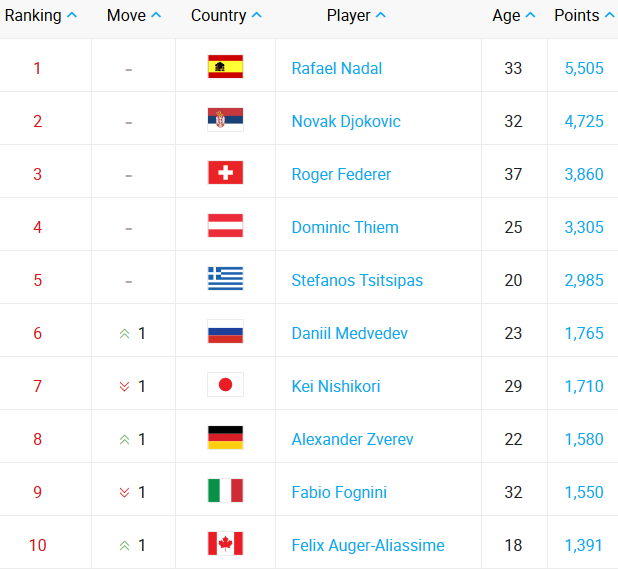Sort table by Age column
This screenshot has width=618, height=569.
click(514, 16)
